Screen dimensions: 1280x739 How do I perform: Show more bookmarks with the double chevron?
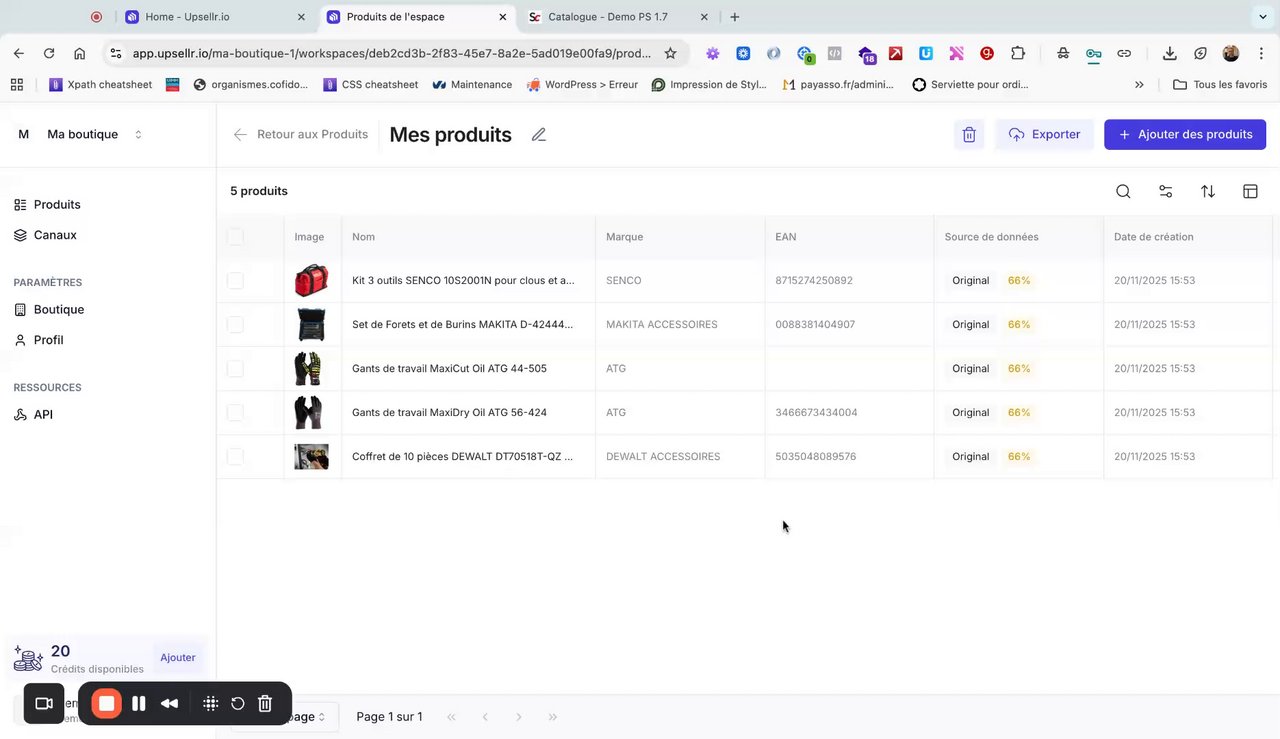coord(1139,85)
